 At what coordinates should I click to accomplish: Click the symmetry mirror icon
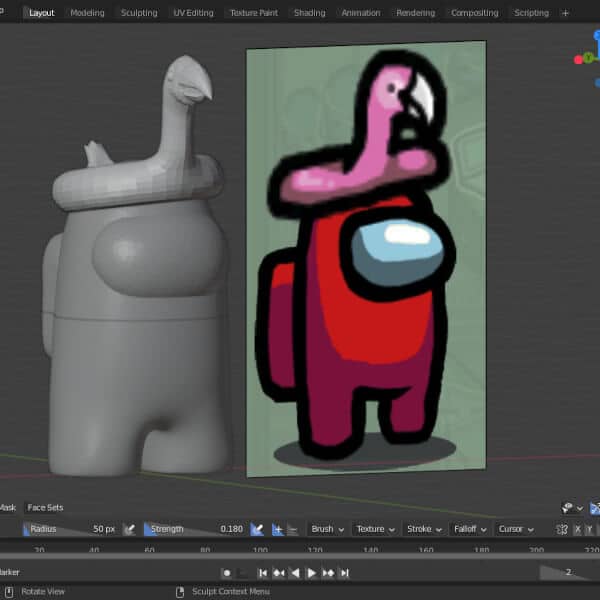[562, 530]
